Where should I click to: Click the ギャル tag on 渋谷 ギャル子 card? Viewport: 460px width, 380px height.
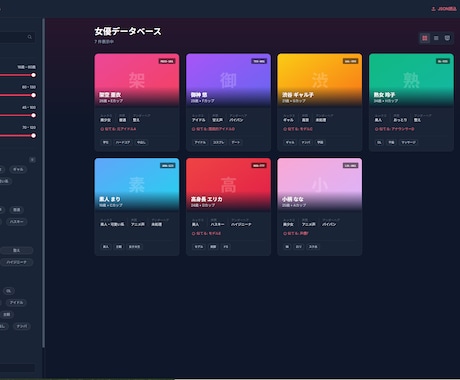click(290, 142)
